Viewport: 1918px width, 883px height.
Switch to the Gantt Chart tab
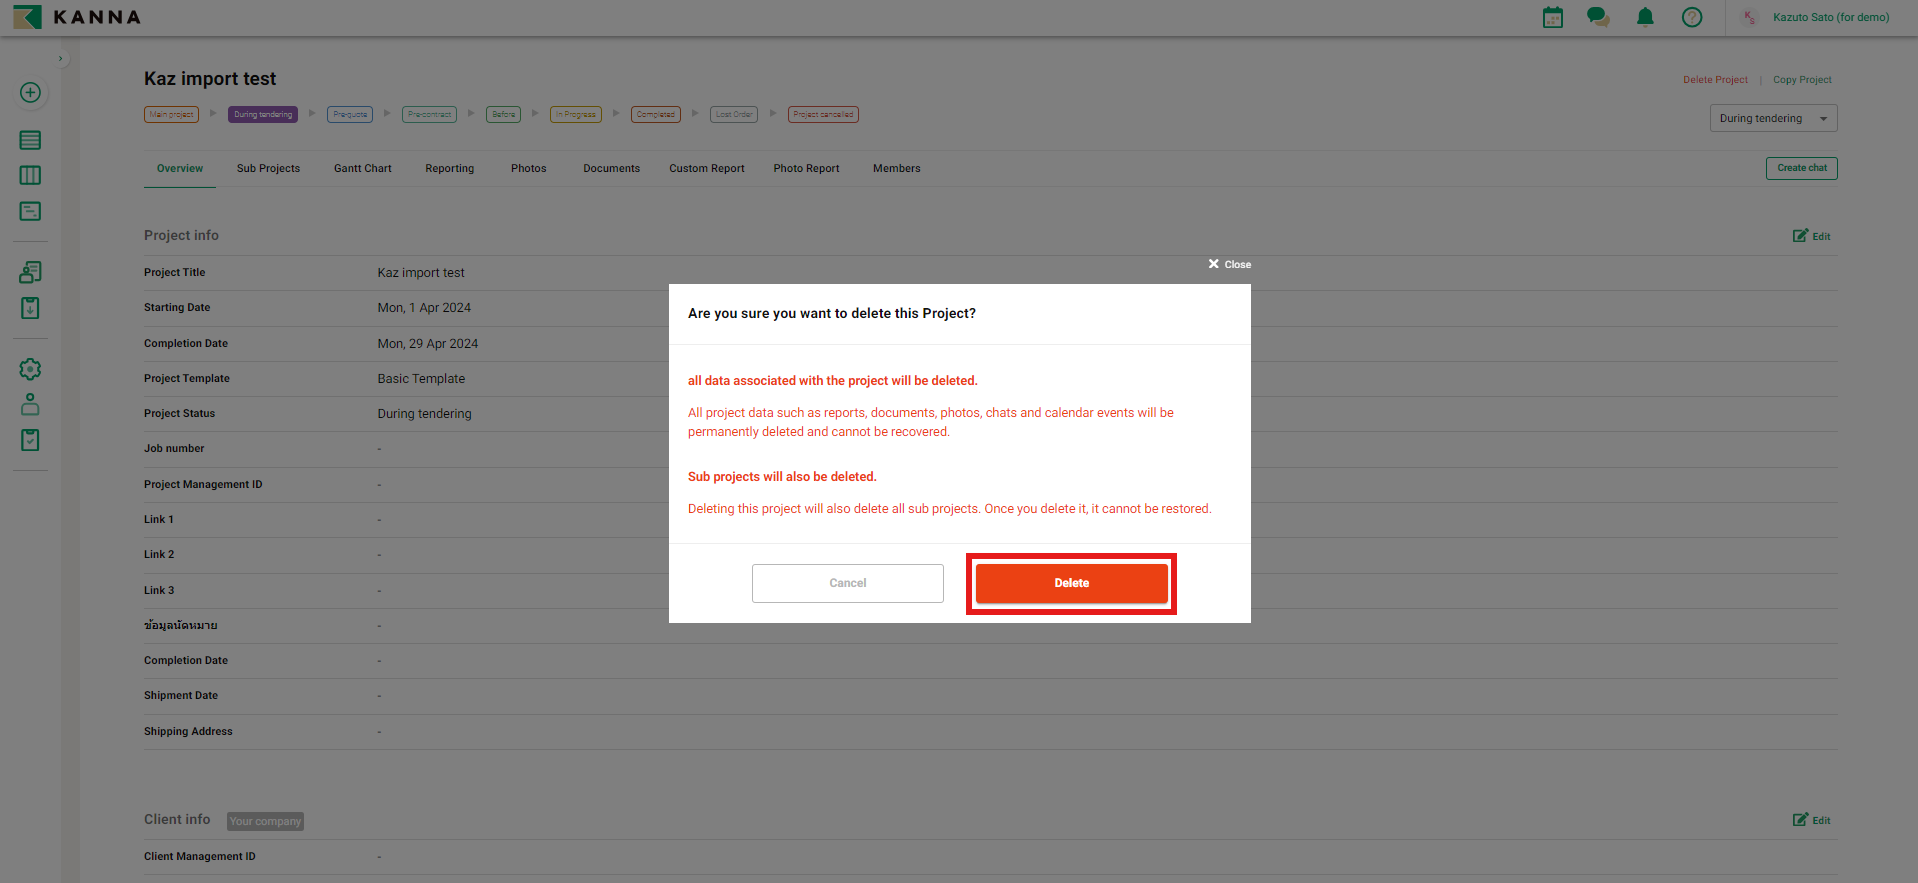362,168
